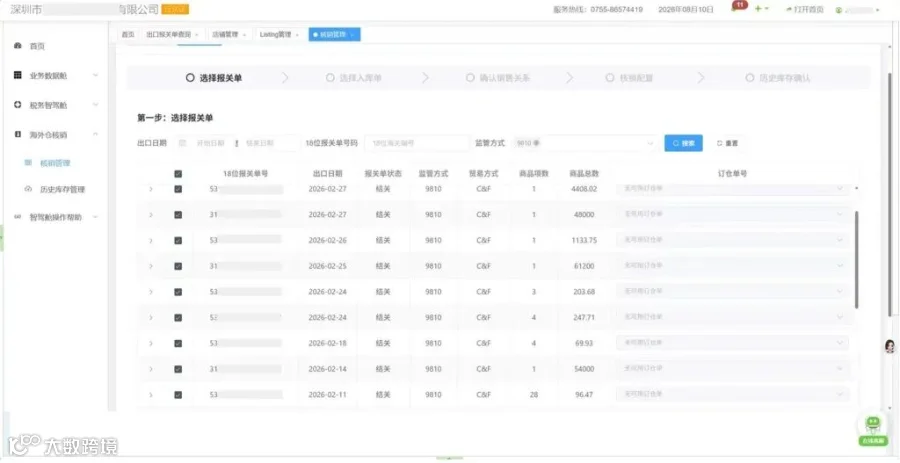Click the 商品总数 column header

coord(584,173)
